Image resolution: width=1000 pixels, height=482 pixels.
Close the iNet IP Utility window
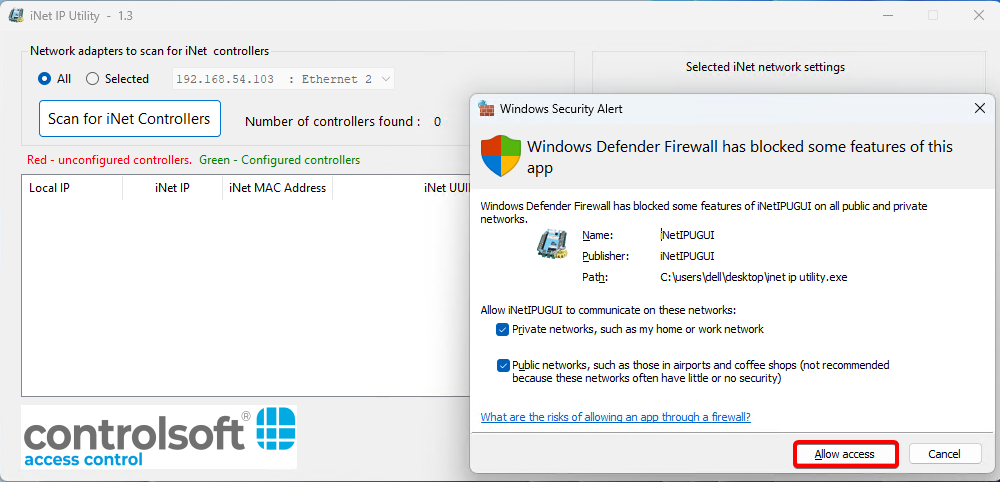978,15
